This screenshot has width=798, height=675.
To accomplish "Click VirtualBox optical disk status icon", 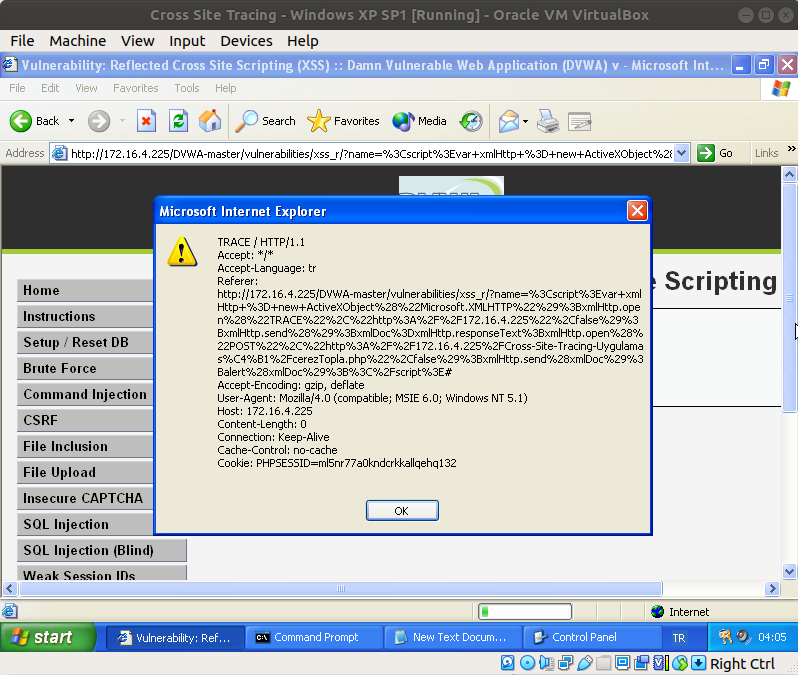I will coord(527,663).
